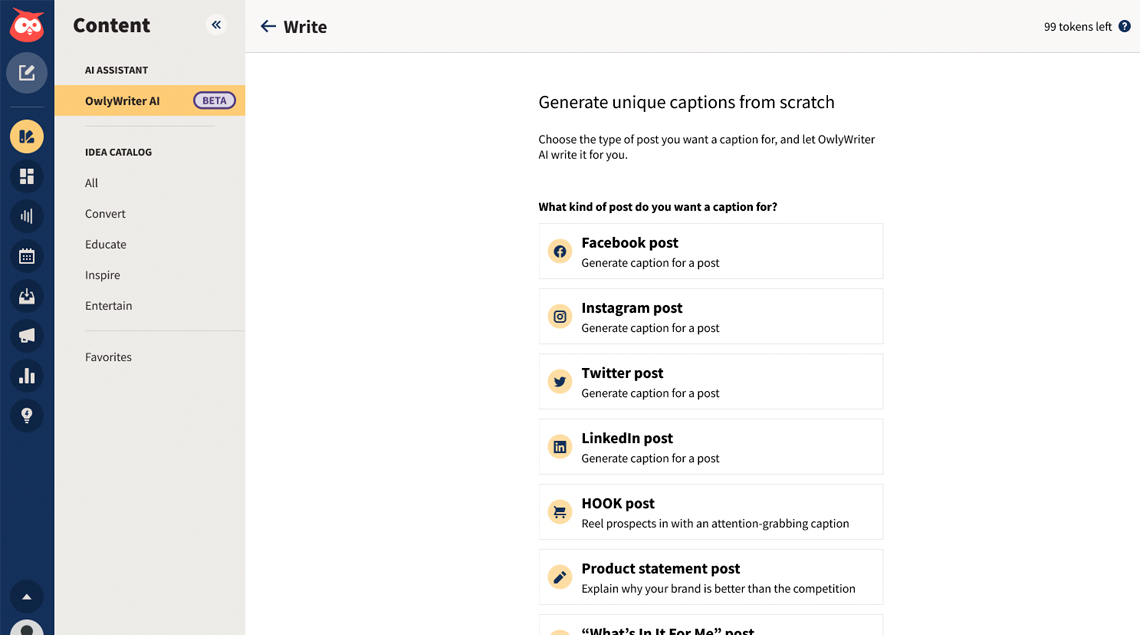1140x635 pixels.
Task: Open the Educate idea category
Action: coord(106,244)
